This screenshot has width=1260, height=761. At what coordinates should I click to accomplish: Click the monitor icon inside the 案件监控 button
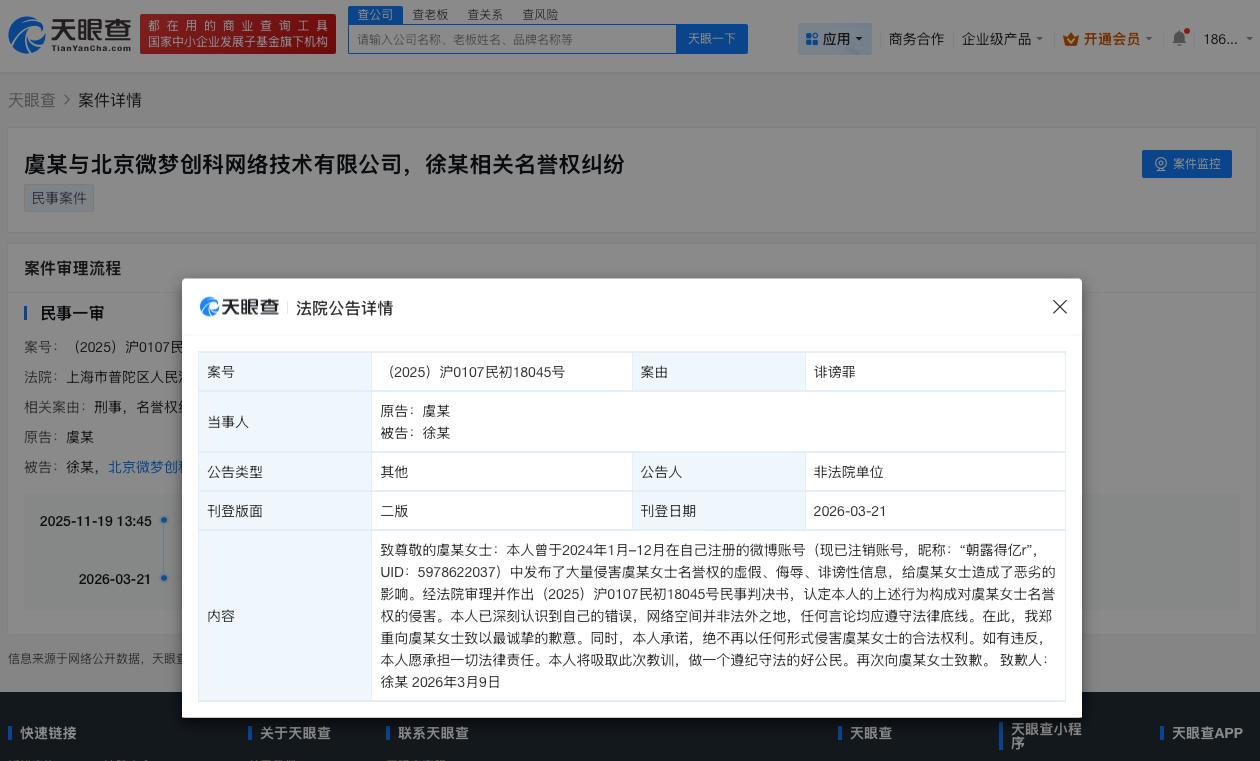click(x=1161, y=164)
